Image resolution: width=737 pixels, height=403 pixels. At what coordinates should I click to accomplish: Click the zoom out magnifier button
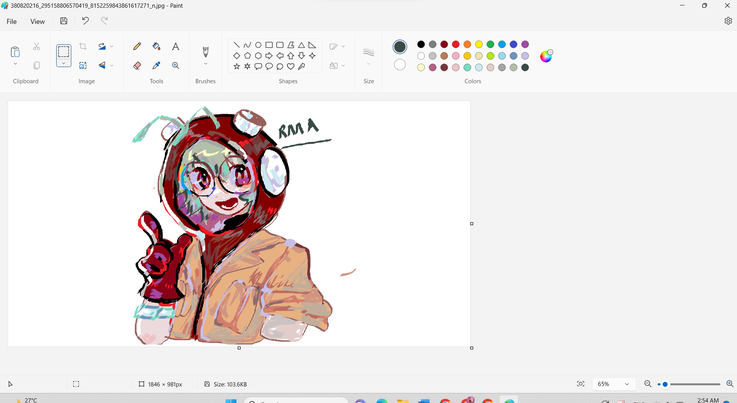[x=648, y=384]
